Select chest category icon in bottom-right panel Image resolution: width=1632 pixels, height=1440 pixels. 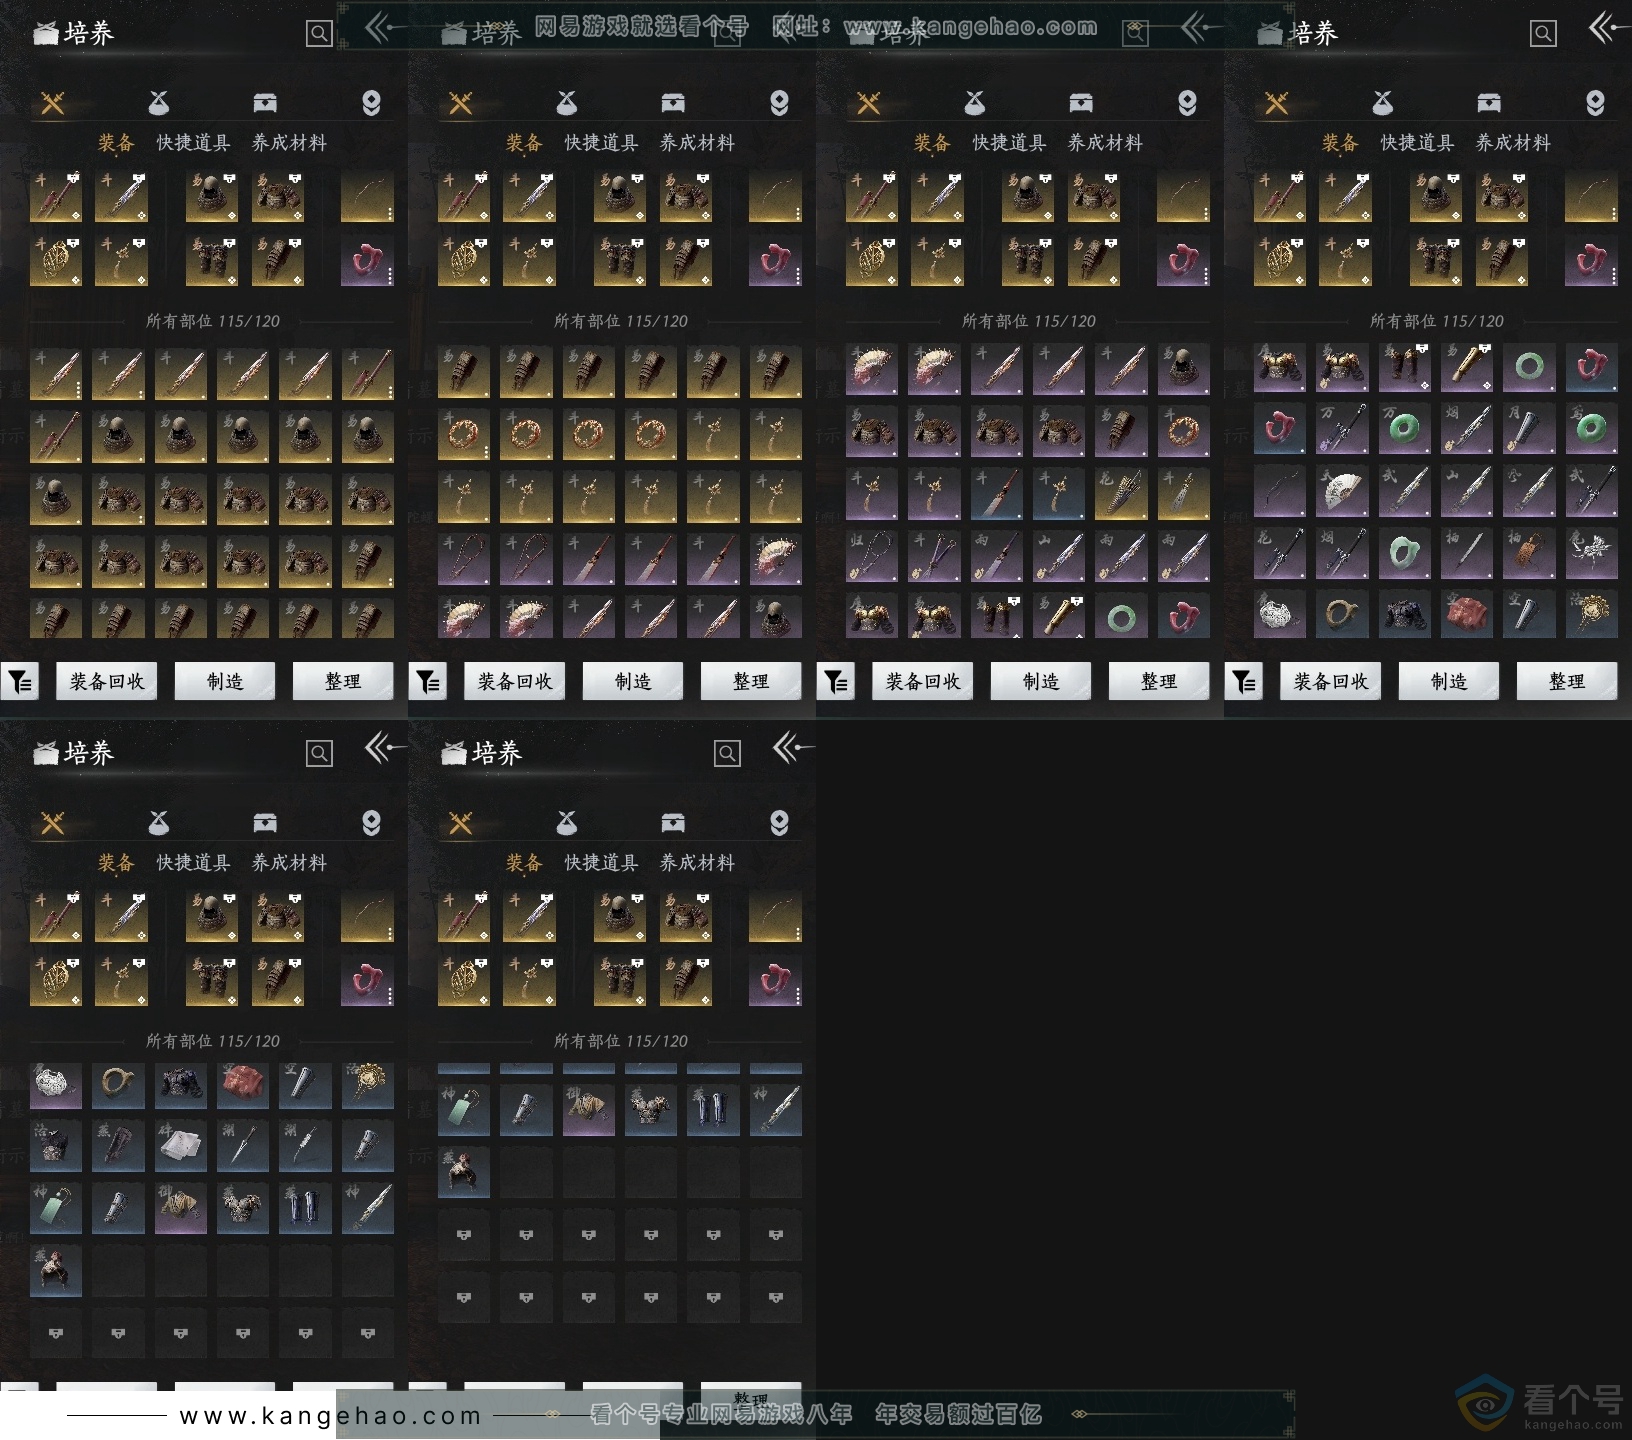673,823
